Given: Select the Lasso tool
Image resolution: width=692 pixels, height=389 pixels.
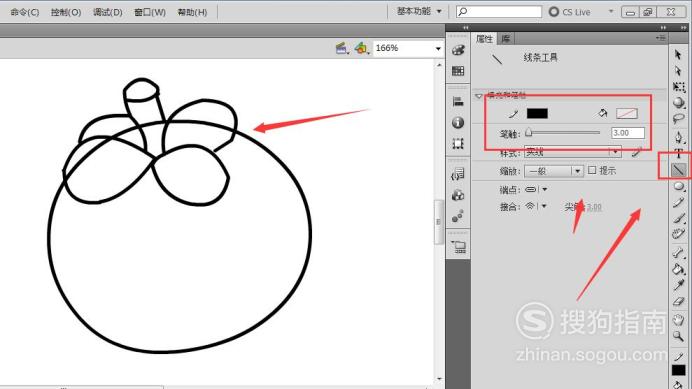Looking at the screenshot, I should [x=678, y=119].
